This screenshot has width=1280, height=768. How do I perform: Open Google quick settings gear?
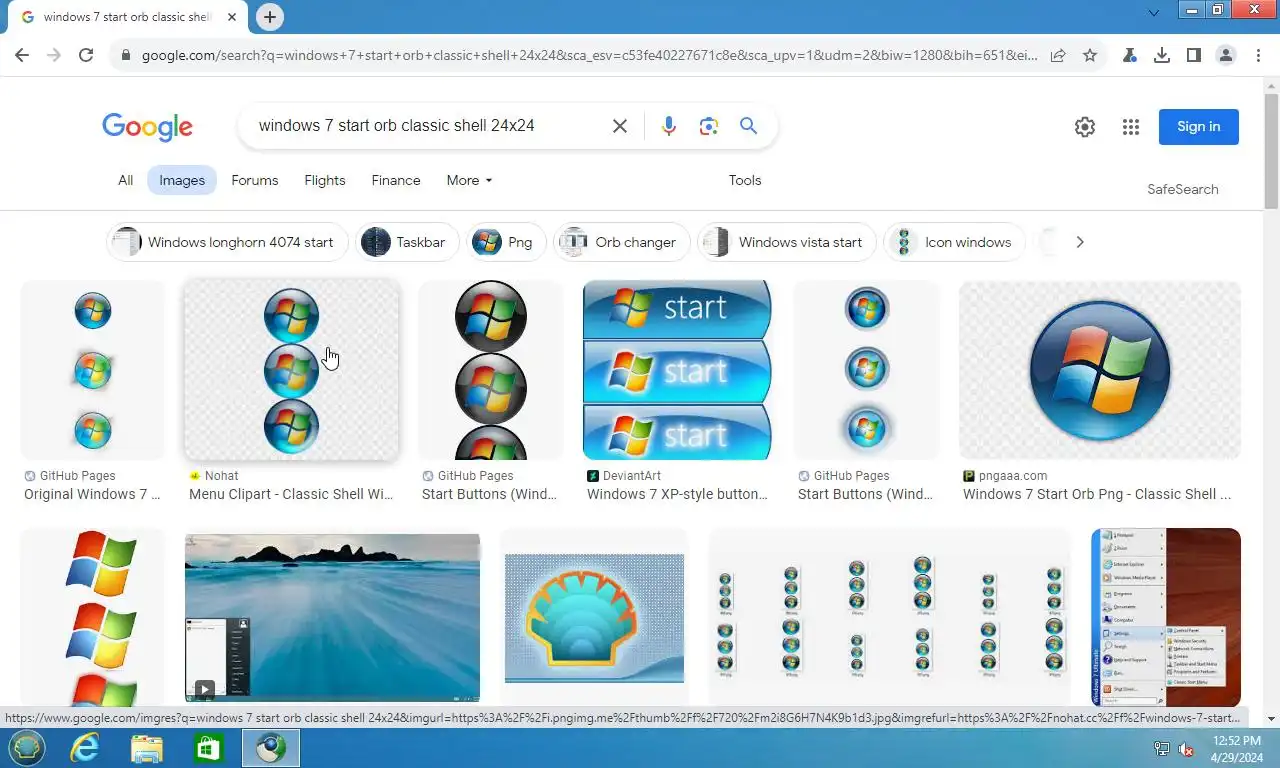1085,127
